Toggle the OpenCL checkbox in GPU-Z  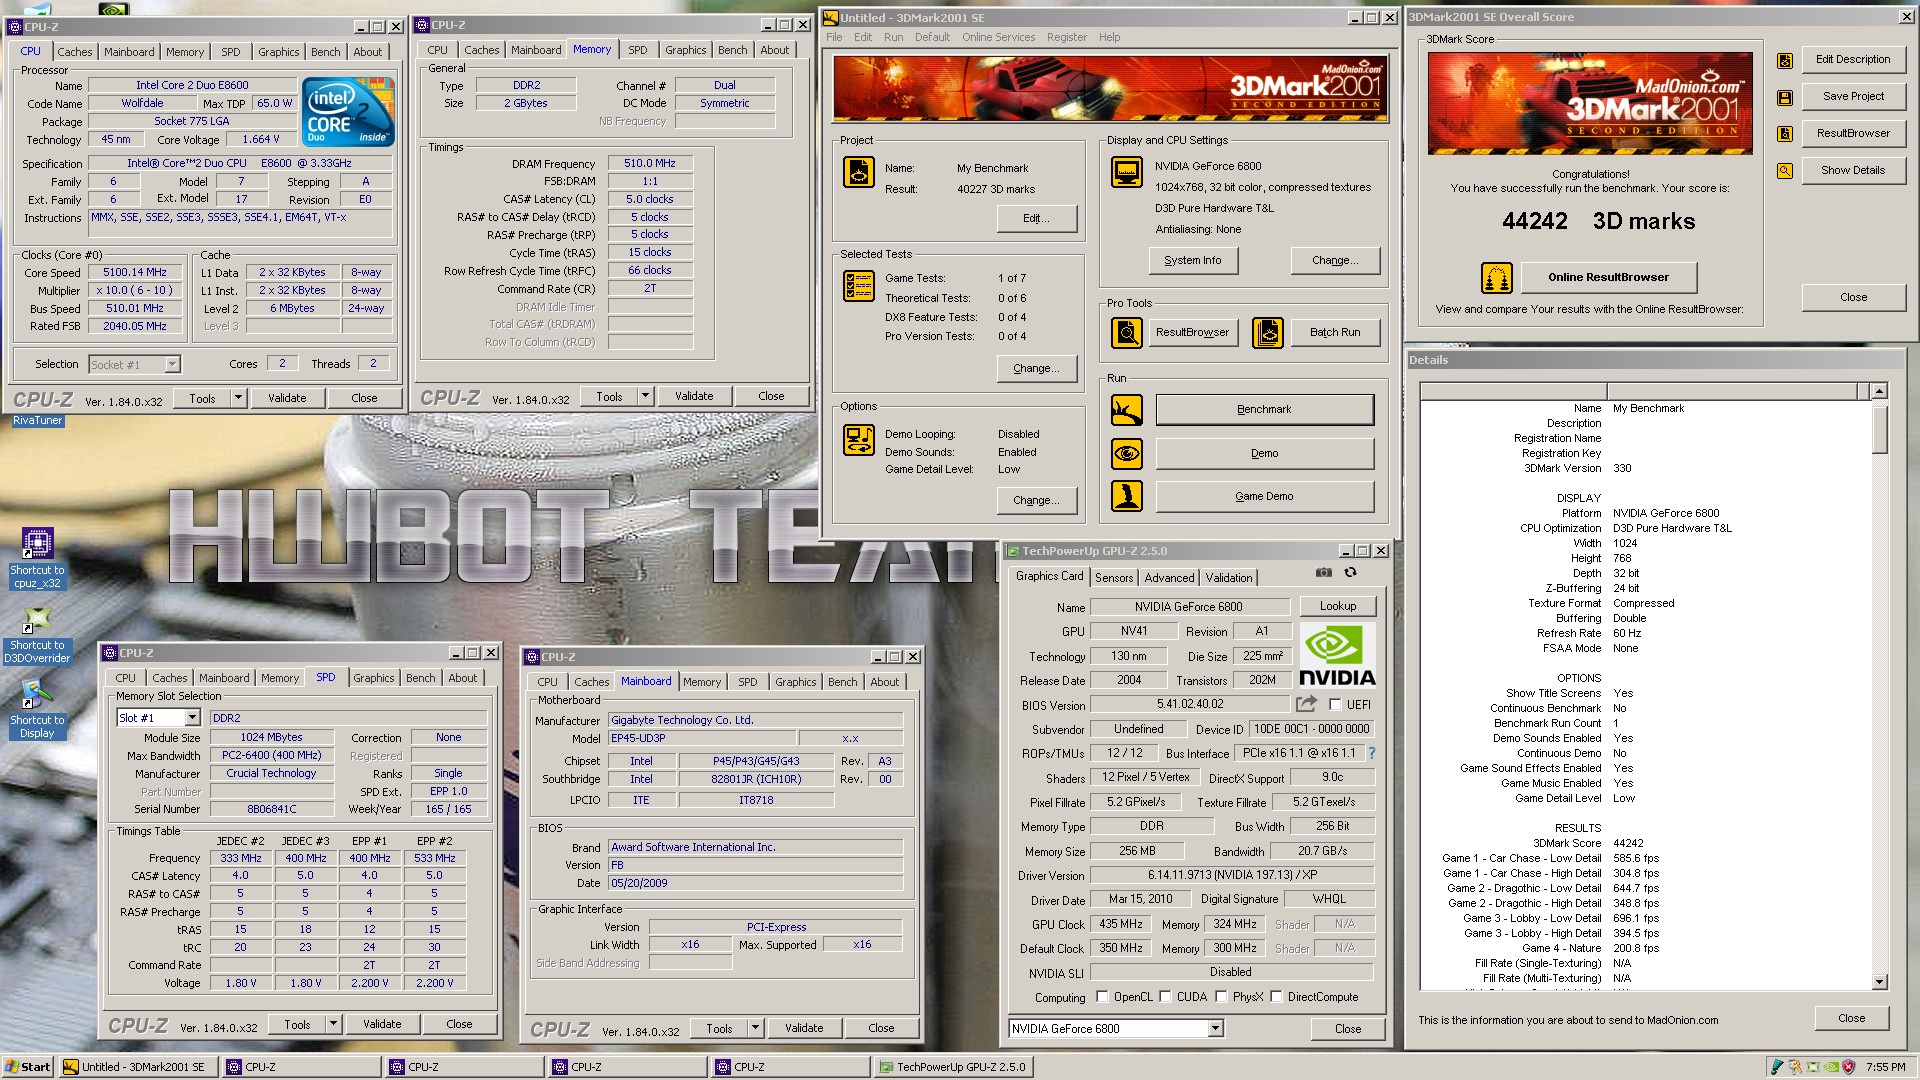(x=1102, y=997)
